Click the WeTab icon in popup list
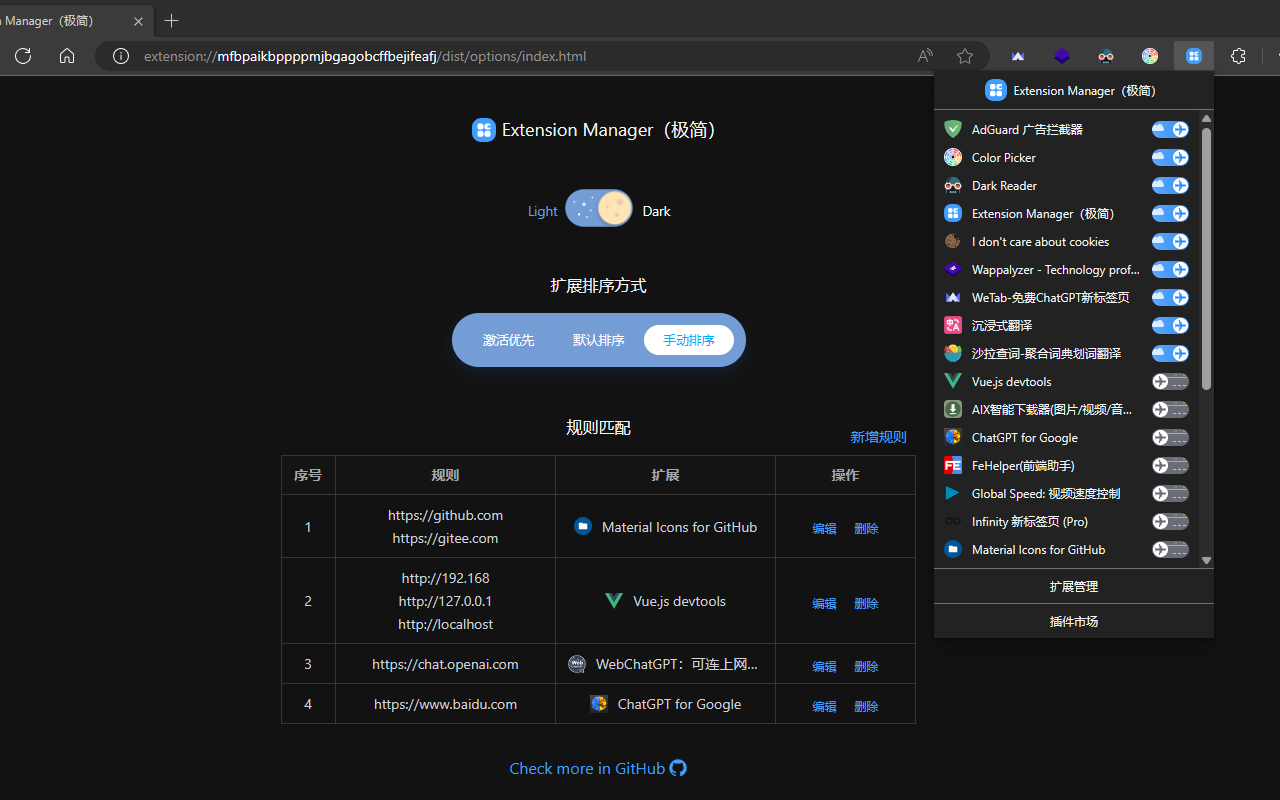Viewport: 1280px width, 800px height. (x=953, y=297)
